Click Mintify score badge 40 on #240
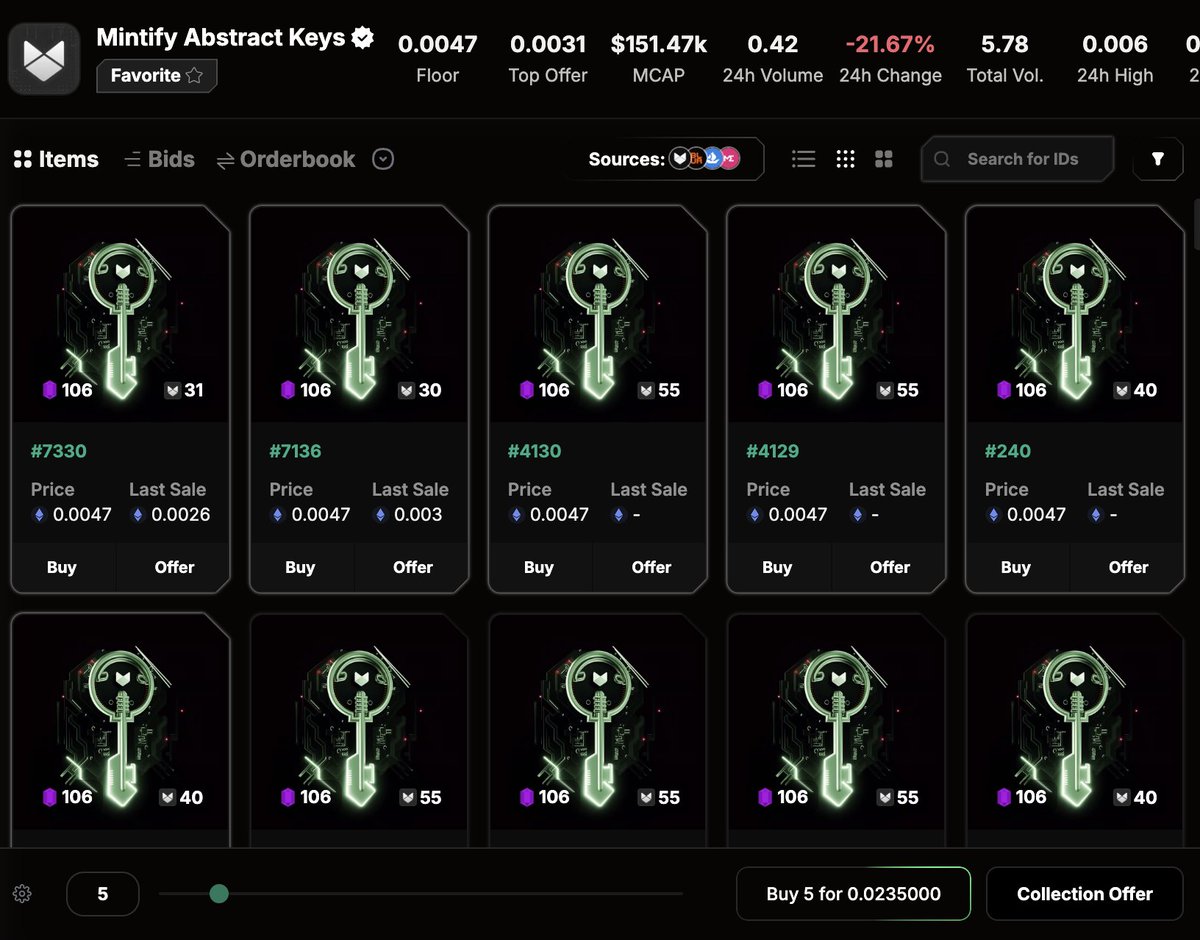1200x940 pixels. 1137,390
